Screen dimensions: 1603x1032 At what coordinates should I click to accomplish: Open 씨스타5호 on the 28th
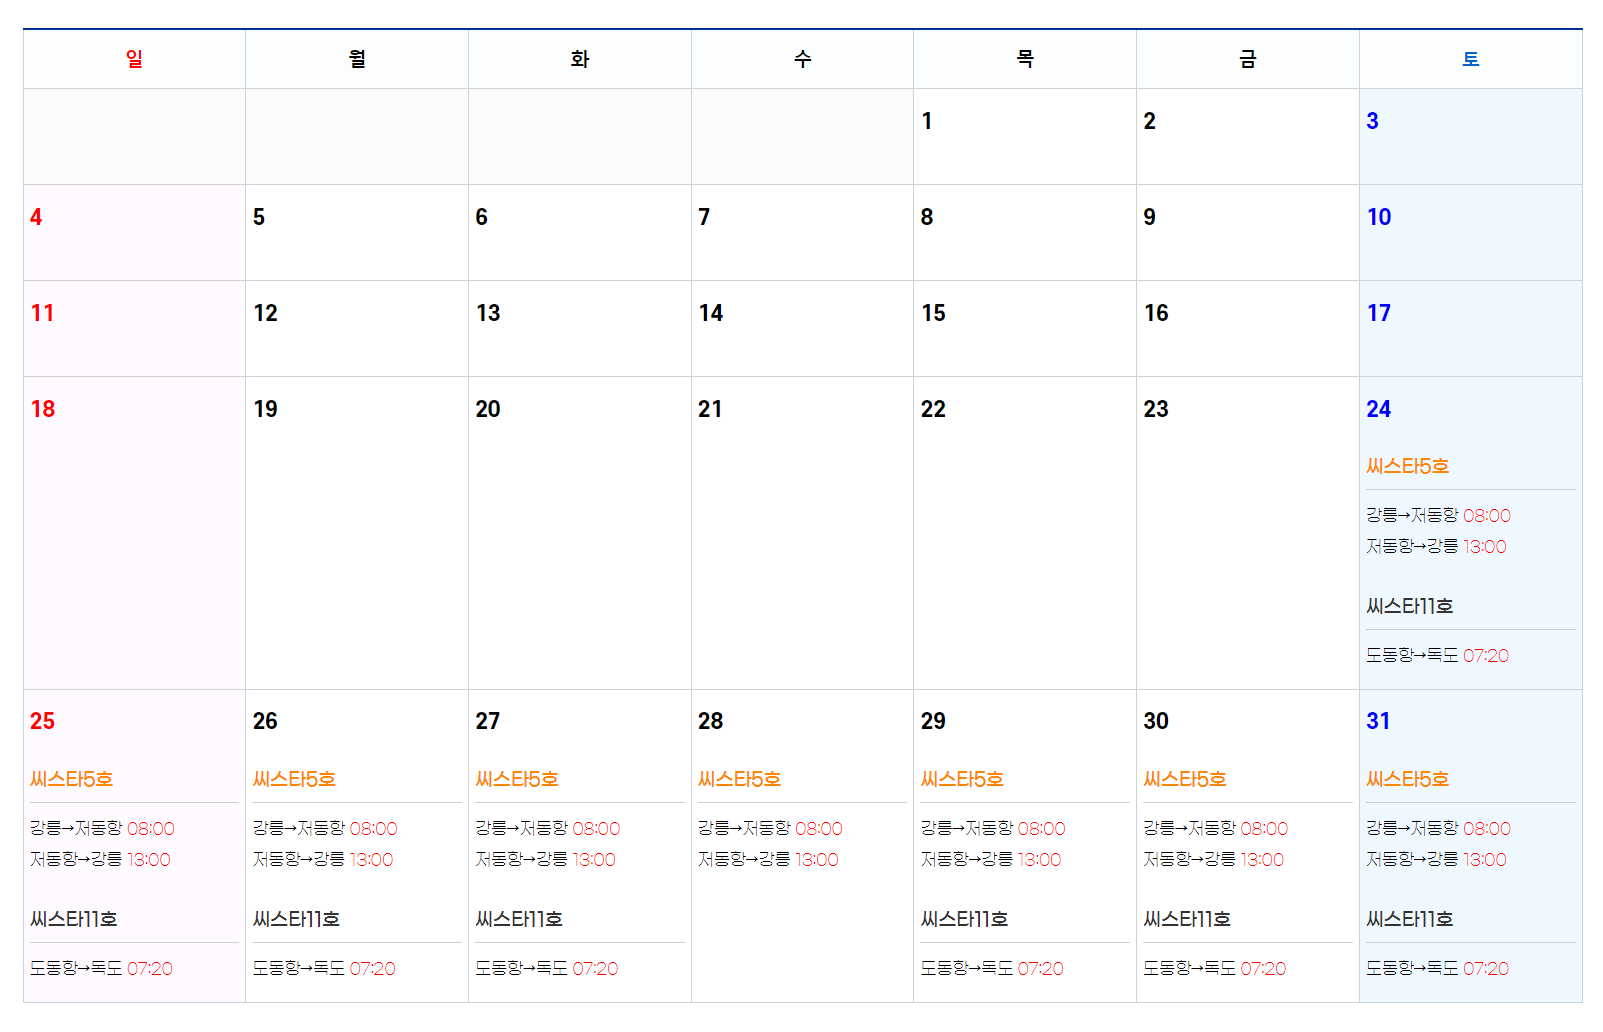tap(739, 779)
